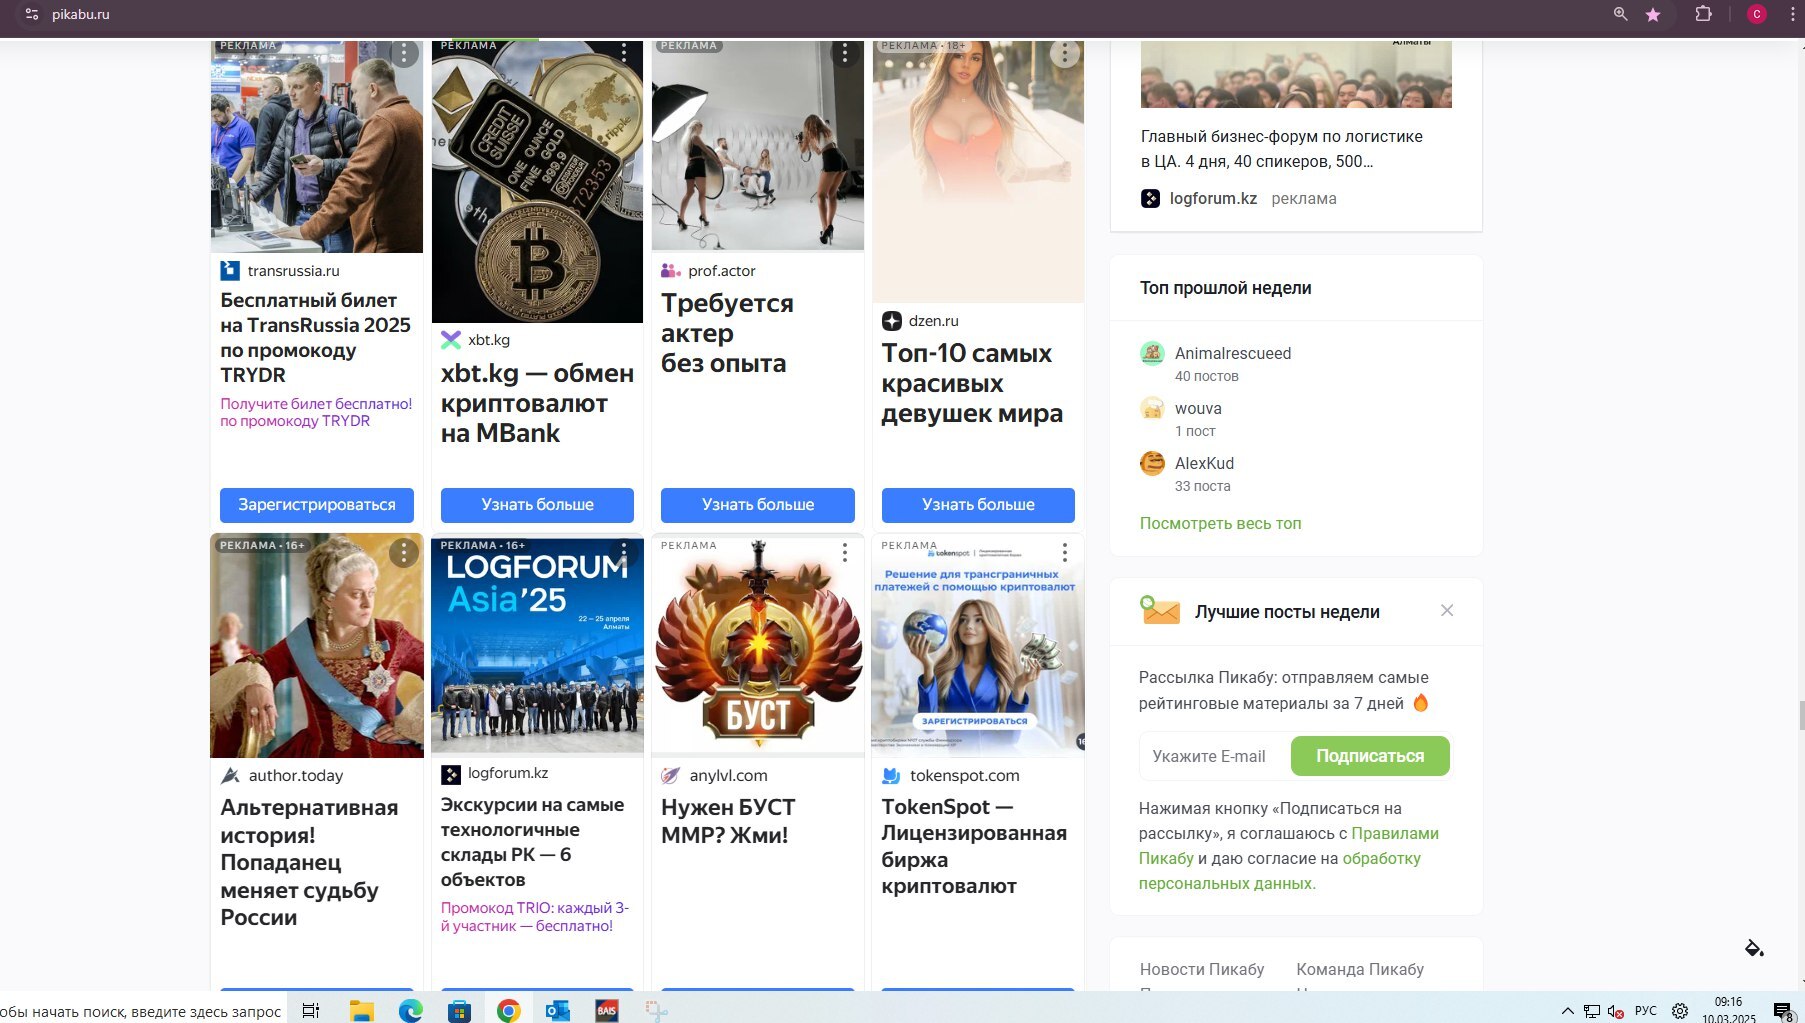Subscribe with the Подписаться button

(x=1370, y=756)
